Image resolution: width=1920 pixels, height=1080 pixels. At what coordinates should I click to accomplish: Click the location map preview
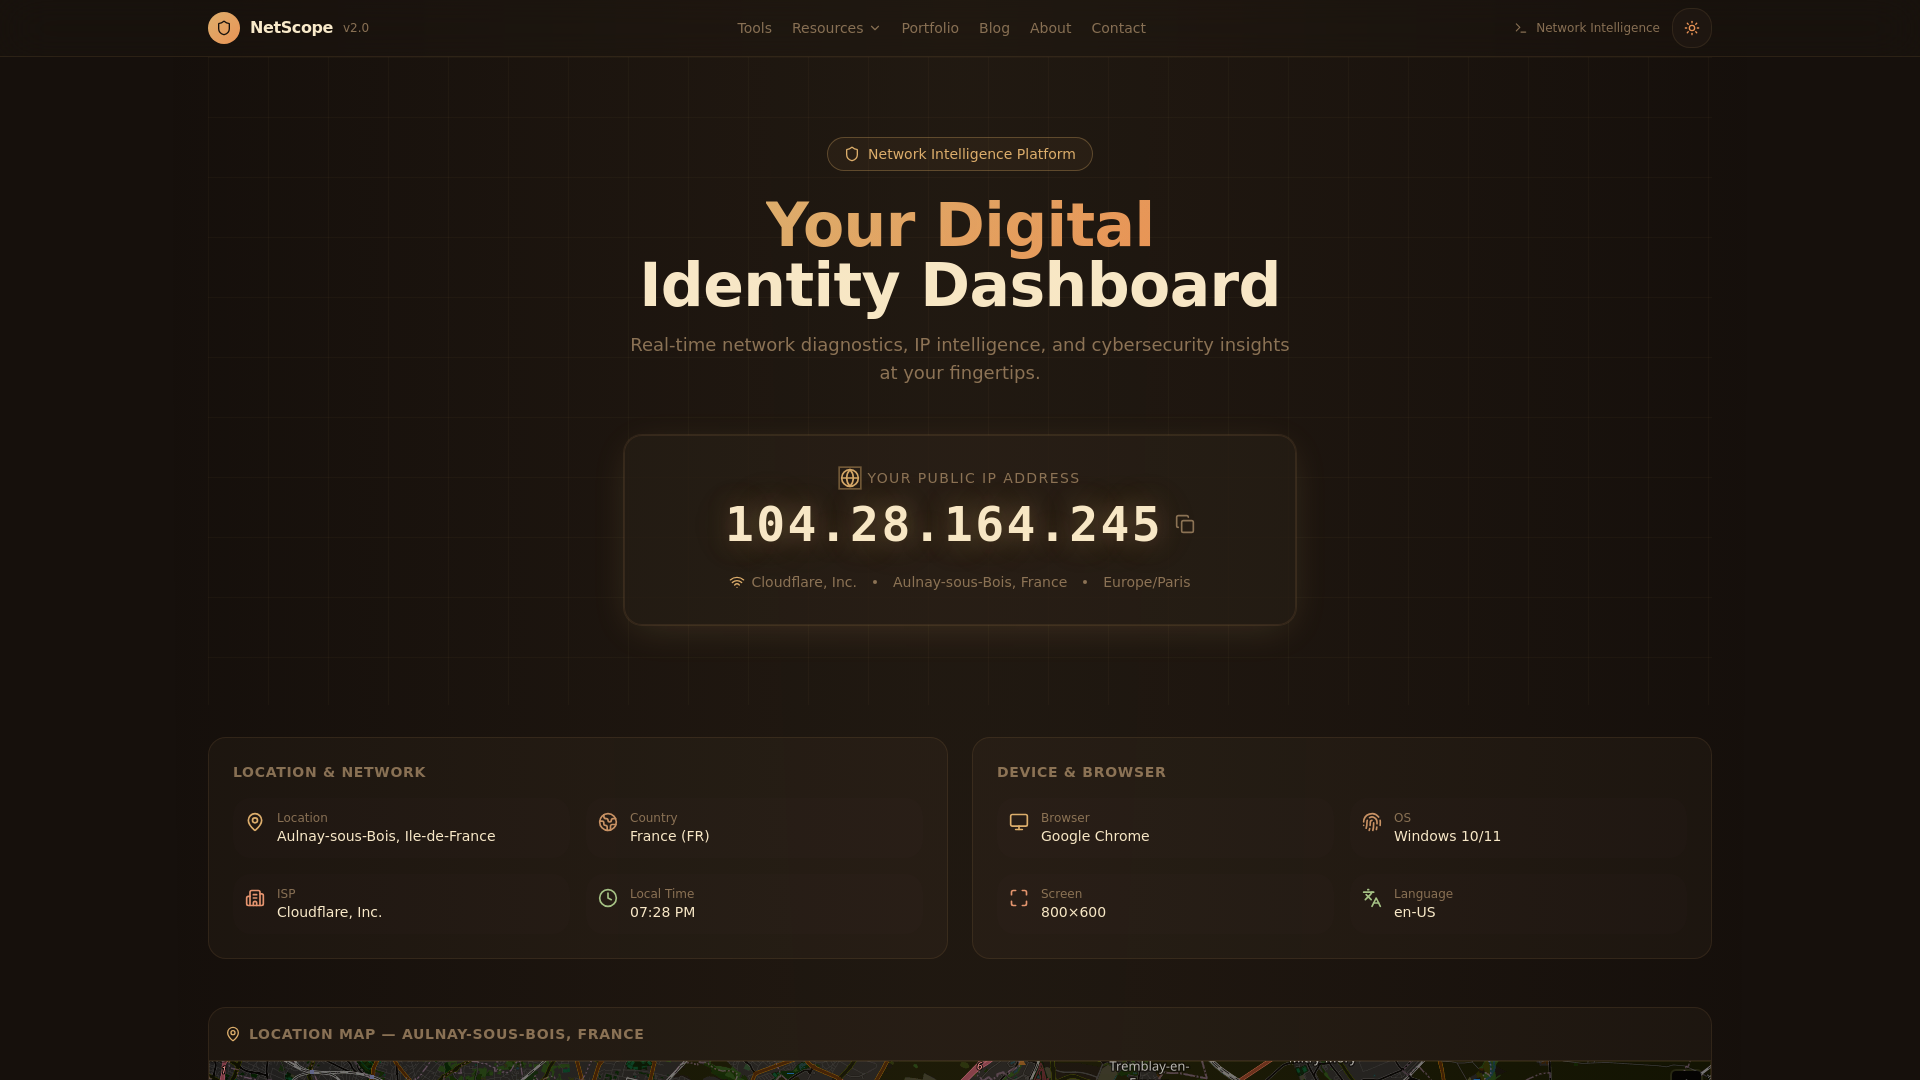[x=960, y=1070]
